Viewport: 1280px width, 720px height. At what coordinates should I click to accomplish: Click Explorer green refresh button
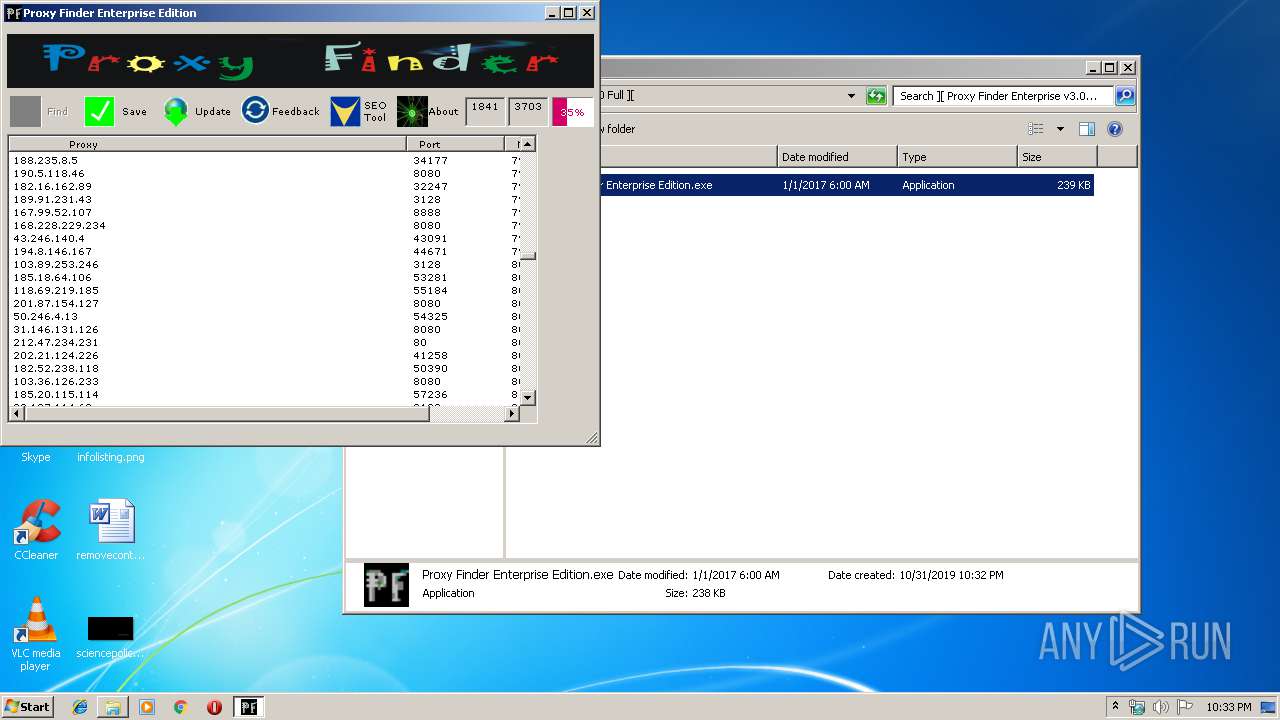(876, 96)
